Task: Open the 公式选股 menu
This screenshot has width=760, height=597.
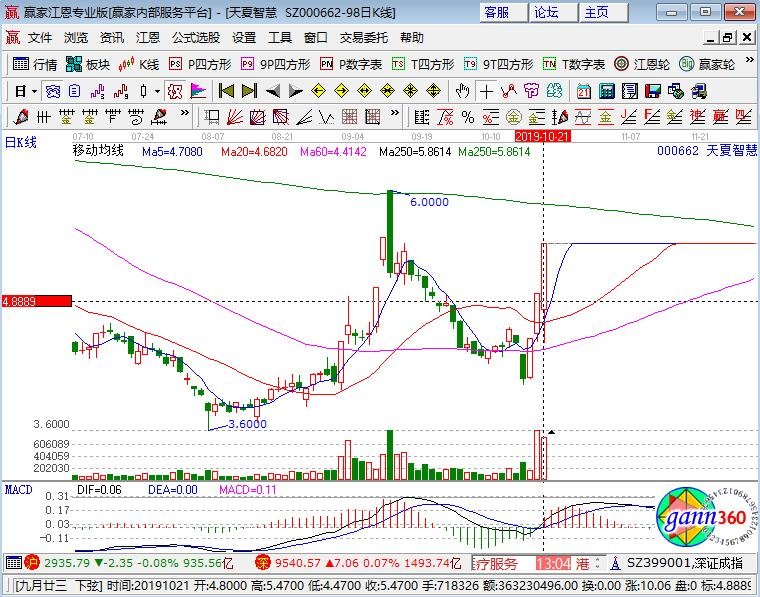Action: (196, 38)
